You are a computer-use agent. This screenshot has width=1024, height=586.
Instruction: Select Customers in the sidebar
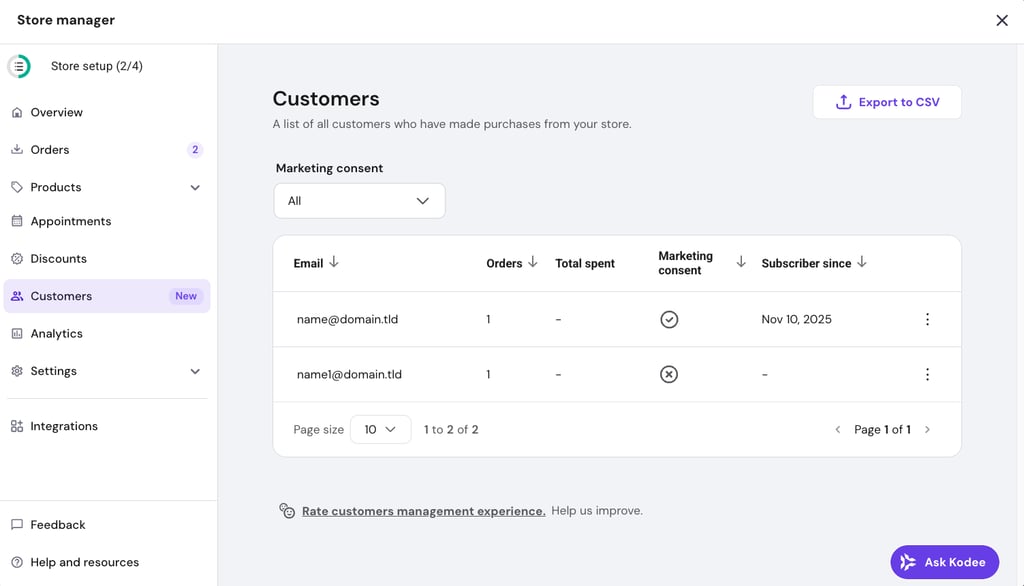[107, 296]
